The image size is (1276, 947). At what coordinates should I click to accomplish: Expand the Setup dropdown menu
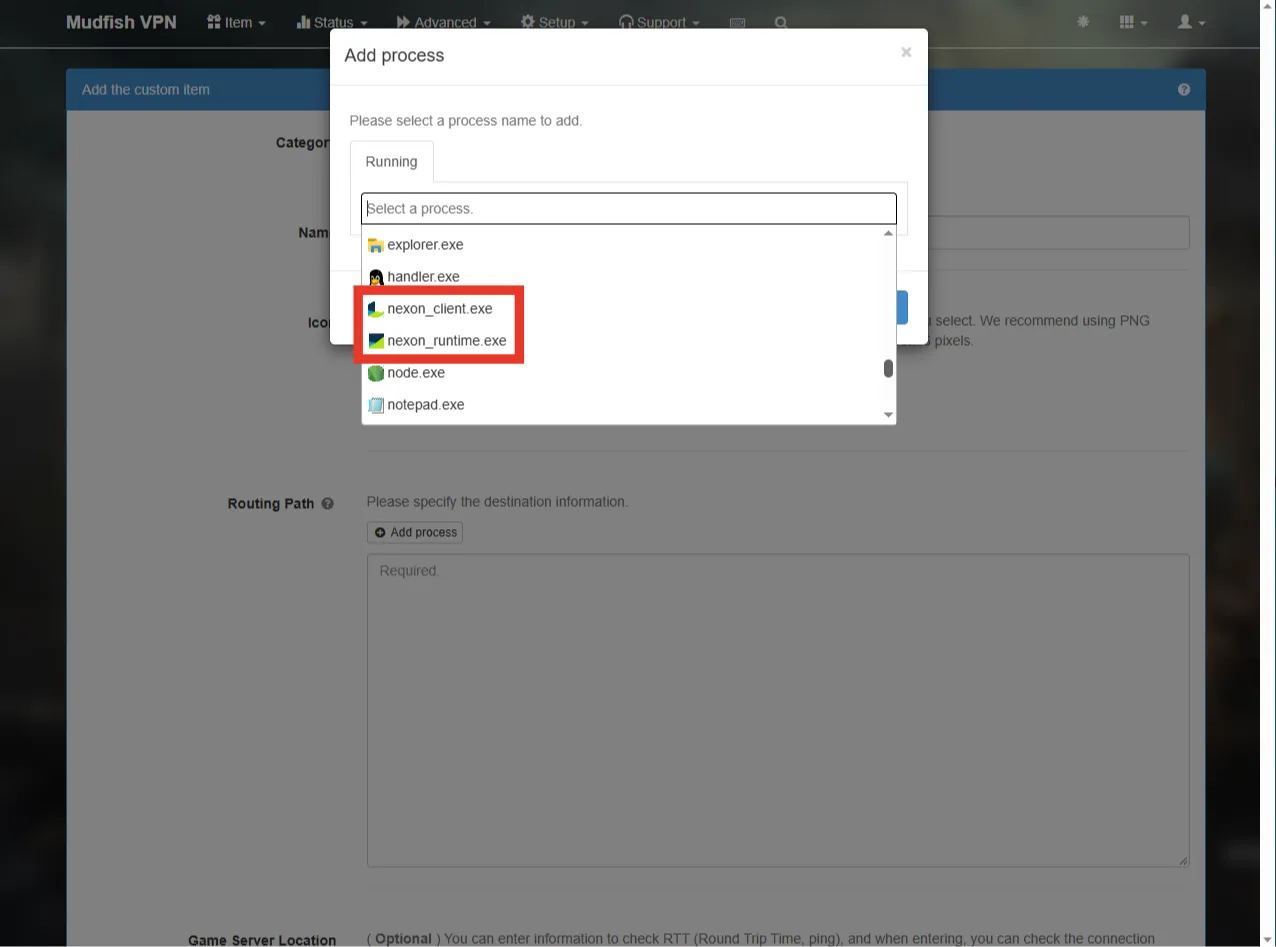[x=554, y=22]
